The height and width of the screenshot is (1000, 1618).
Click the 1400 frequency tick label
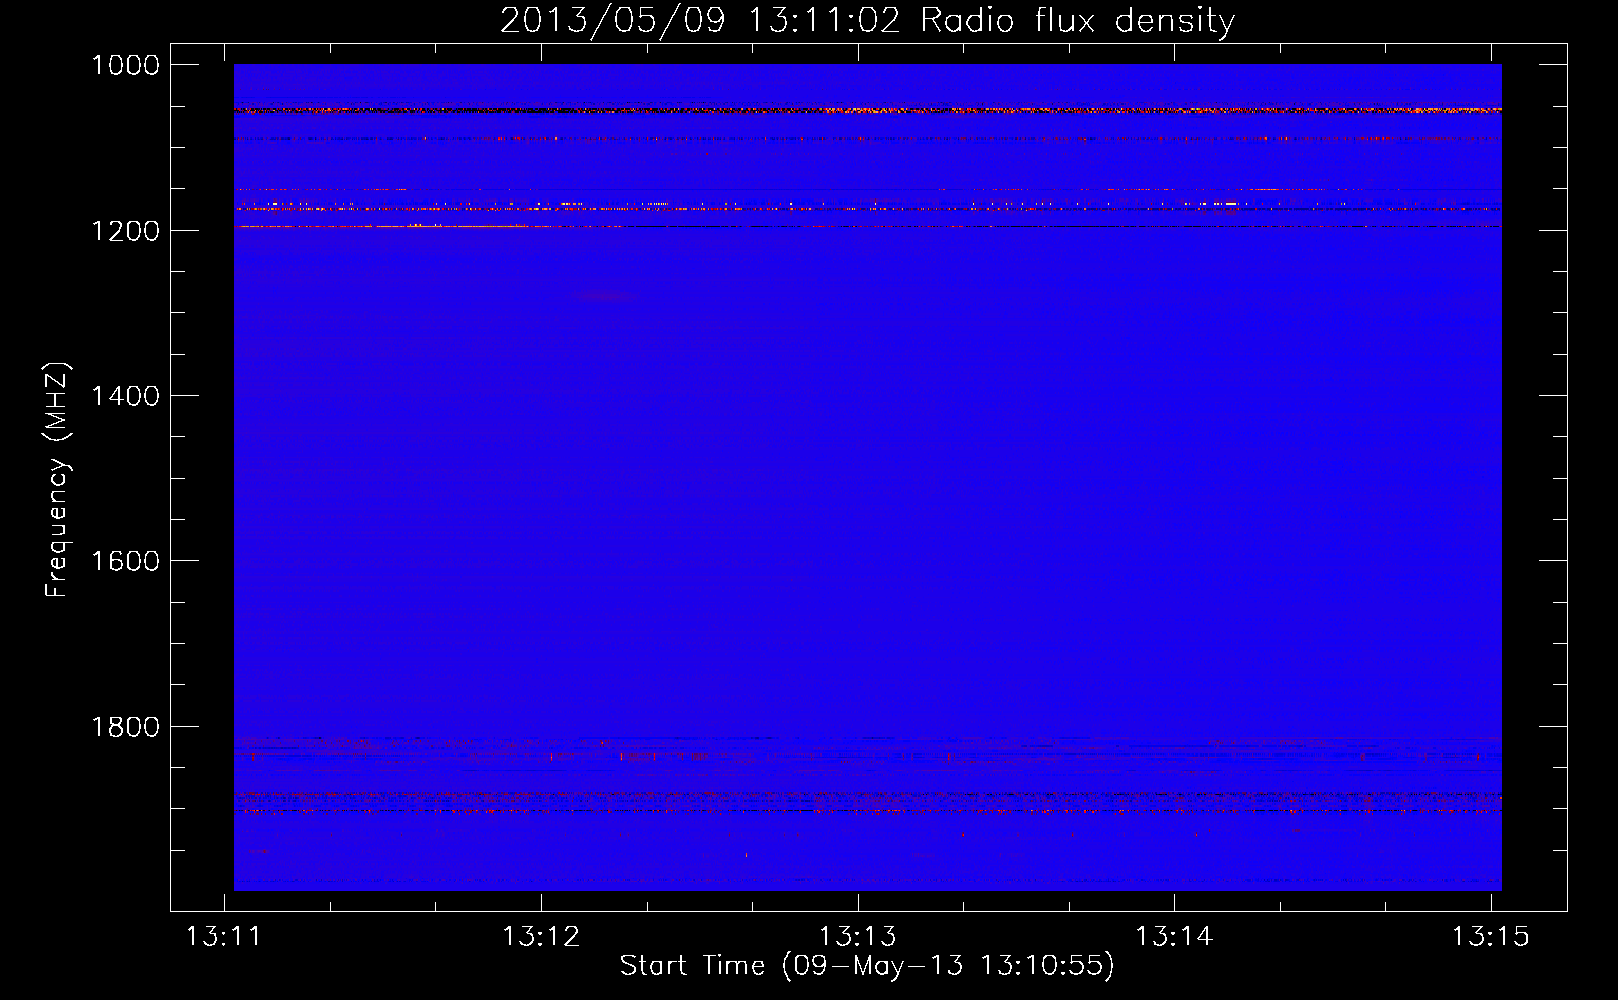click(125, 396)
